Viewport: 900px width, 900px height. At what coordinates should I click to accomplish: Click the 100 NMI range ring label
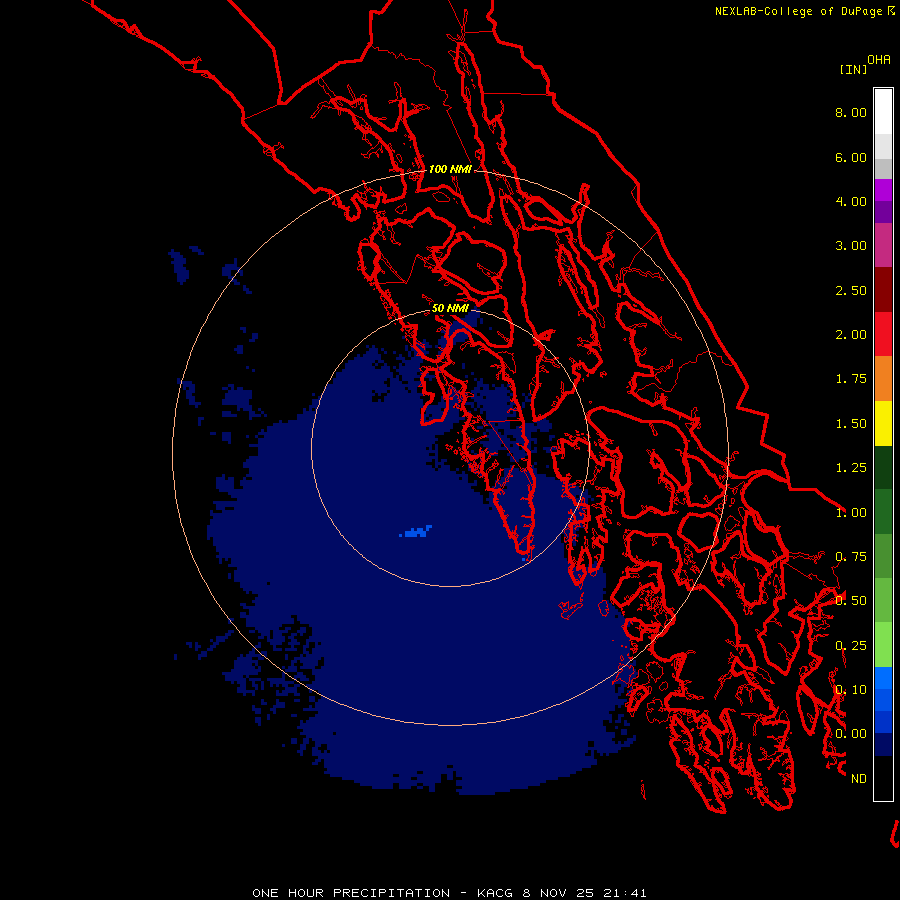450,169
